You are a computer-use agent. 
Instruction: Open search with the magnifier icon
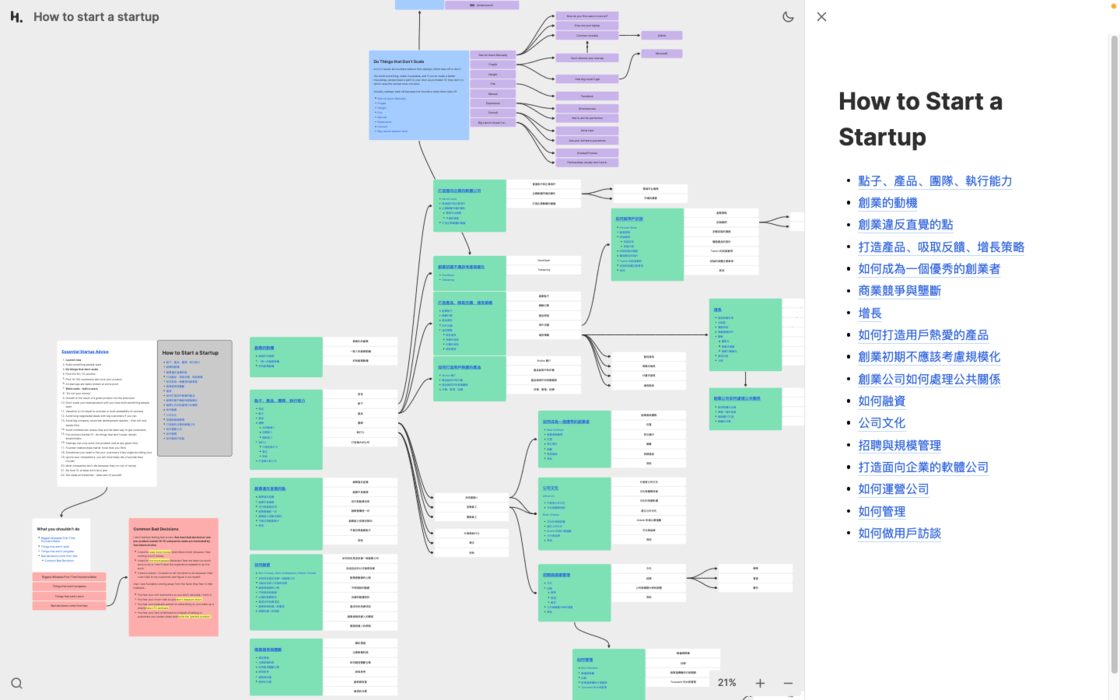tap(17, 683)
